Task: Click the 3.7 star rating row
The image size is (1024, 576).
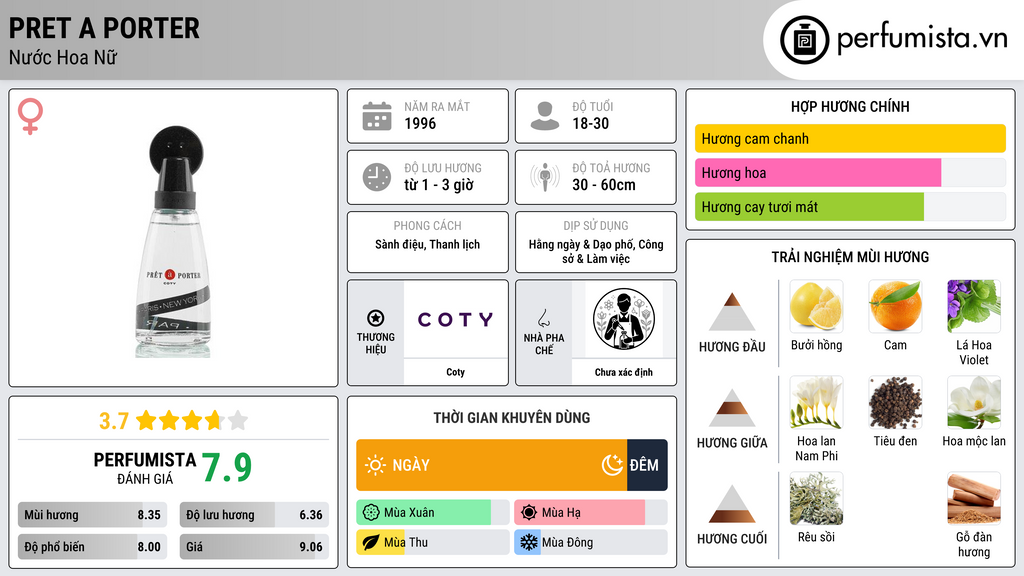Action: tap(173, 421)
